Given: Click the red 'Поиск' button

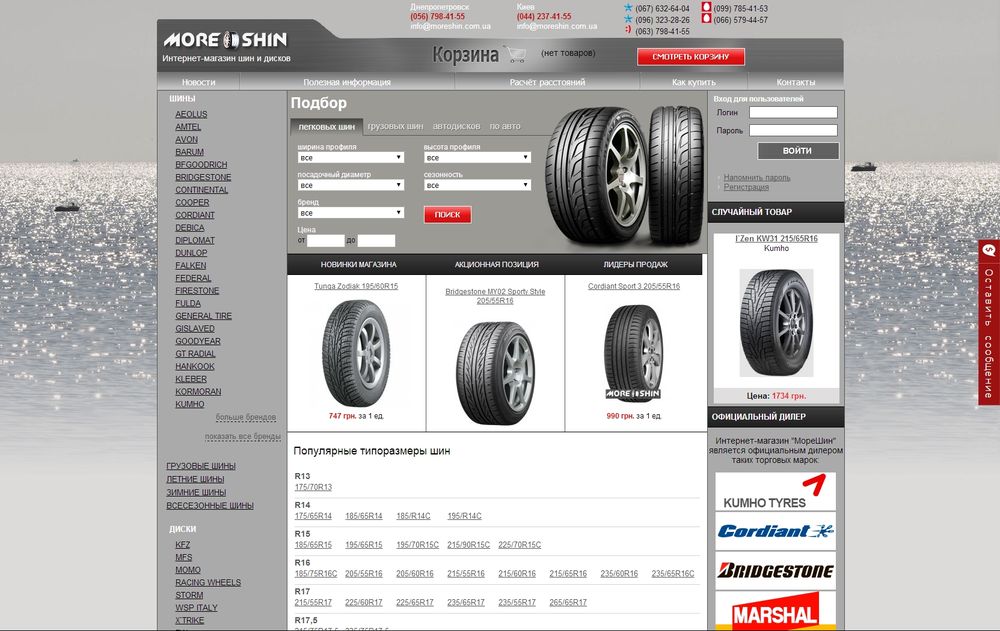Looking at the screenshot, I should pos(448,215).
